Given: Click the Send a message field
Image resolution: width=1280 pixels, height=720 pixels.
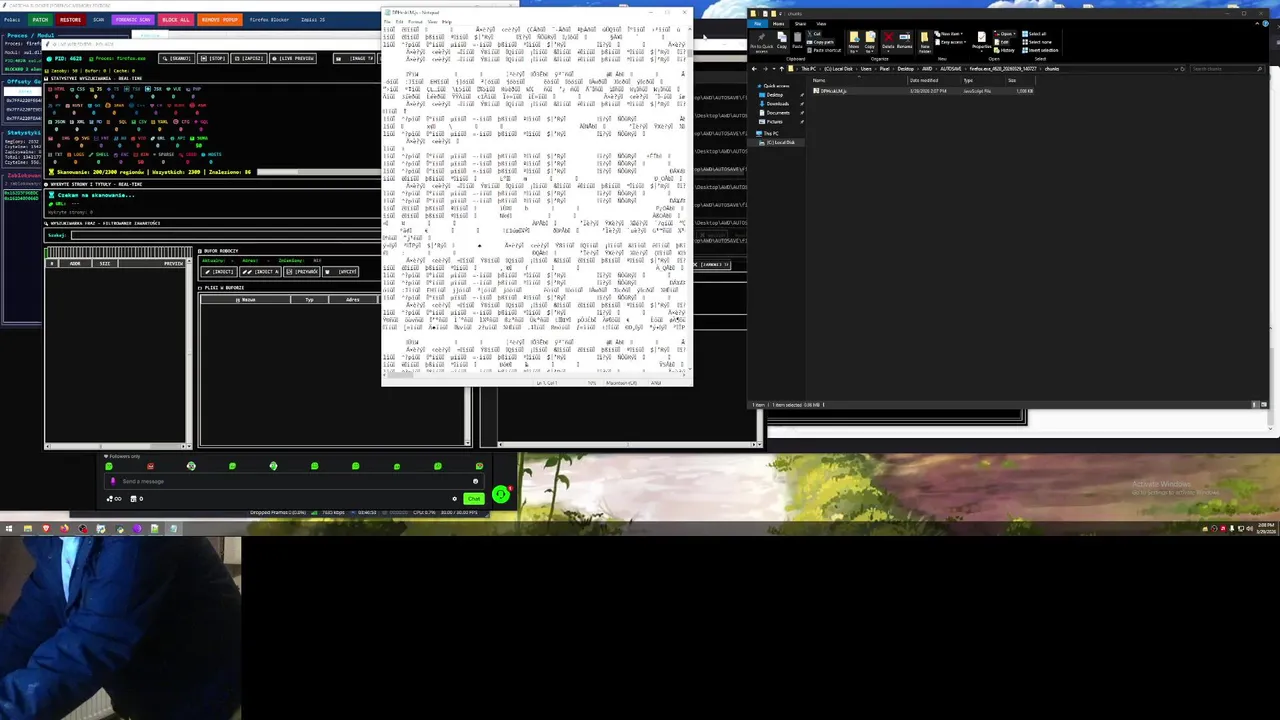Looking at the screenshot, I should pyautogui.click(x=294, y=481).
